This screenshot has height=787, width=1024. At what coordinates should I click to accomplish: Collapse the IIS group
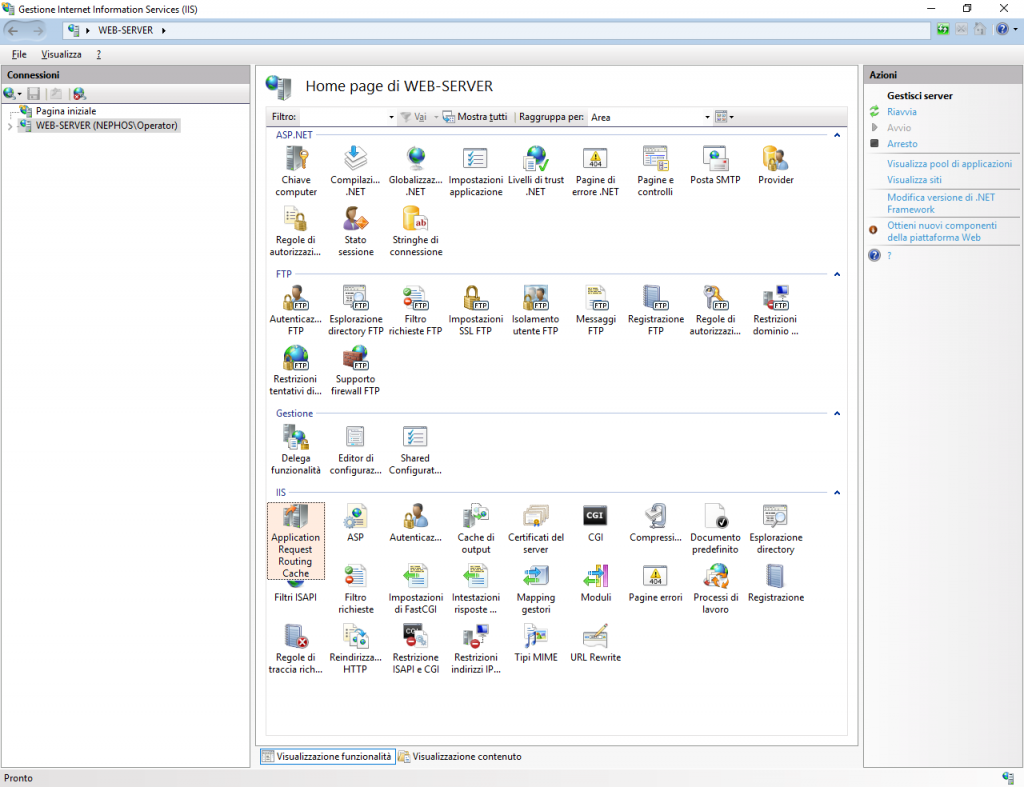click(x=837, y=492)
